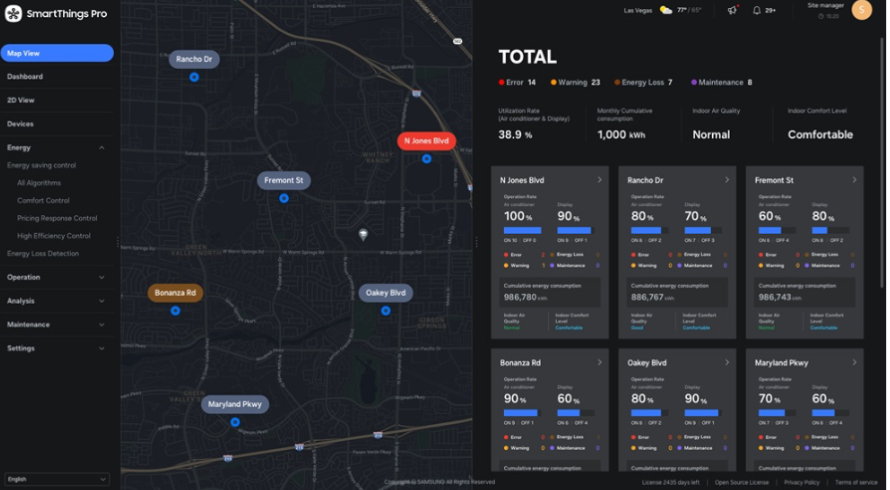Screen dimensions: 890x490
Task: Click N Jones Blvd 986,780 kWh energy value
Action: point(526,298)
